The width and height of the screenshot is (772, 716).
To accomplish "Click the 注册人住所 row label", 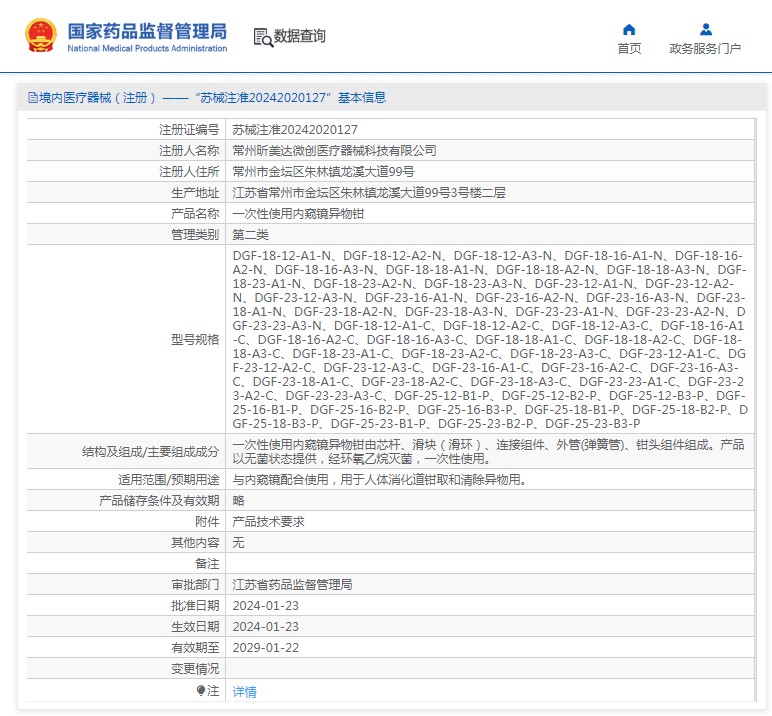I will (x=189, y=171).
